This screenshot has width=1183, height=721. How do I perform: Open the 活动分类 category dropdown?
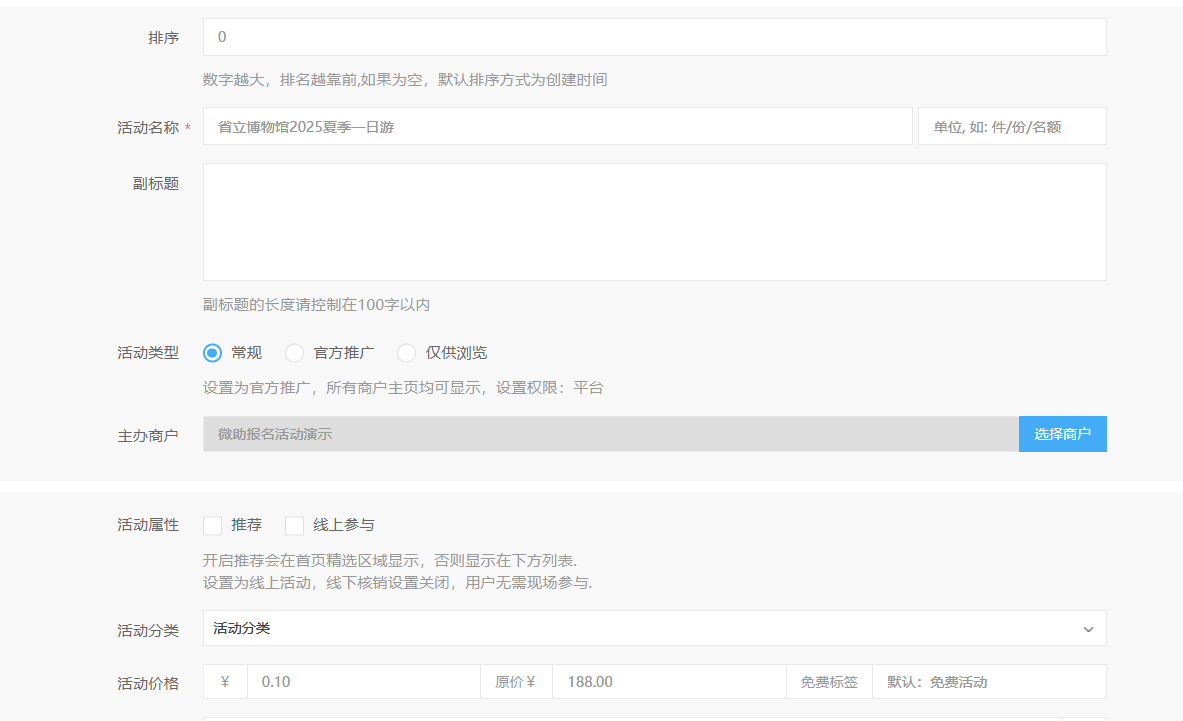[640, 629]
